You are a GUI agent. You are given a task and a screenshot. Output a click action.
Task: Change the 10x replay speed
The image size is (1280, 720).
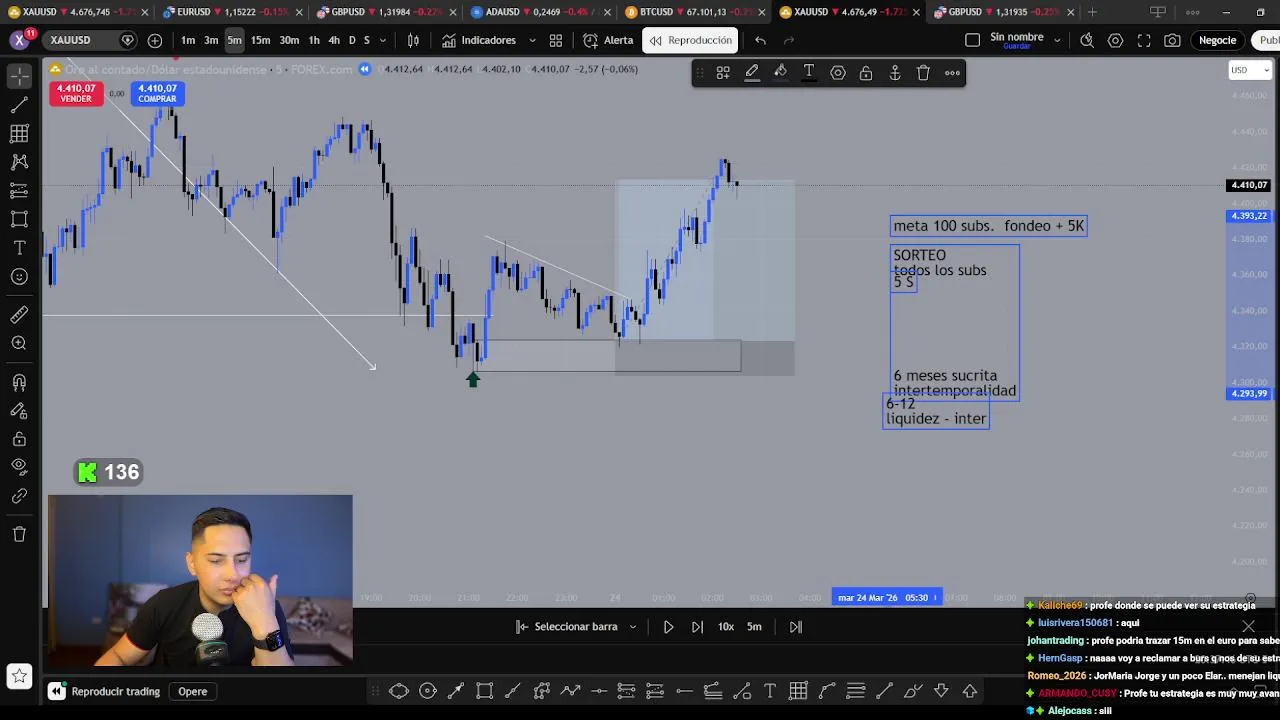tap(726, 627)
